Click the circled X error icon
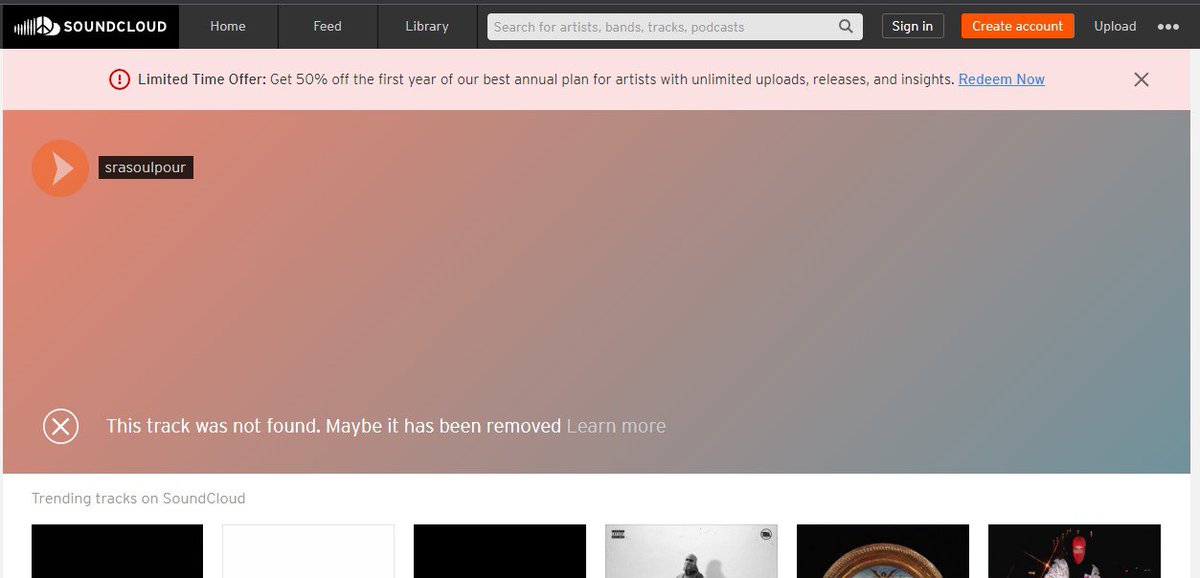This screenshot has width=1200, height=578. click(61, 426)
